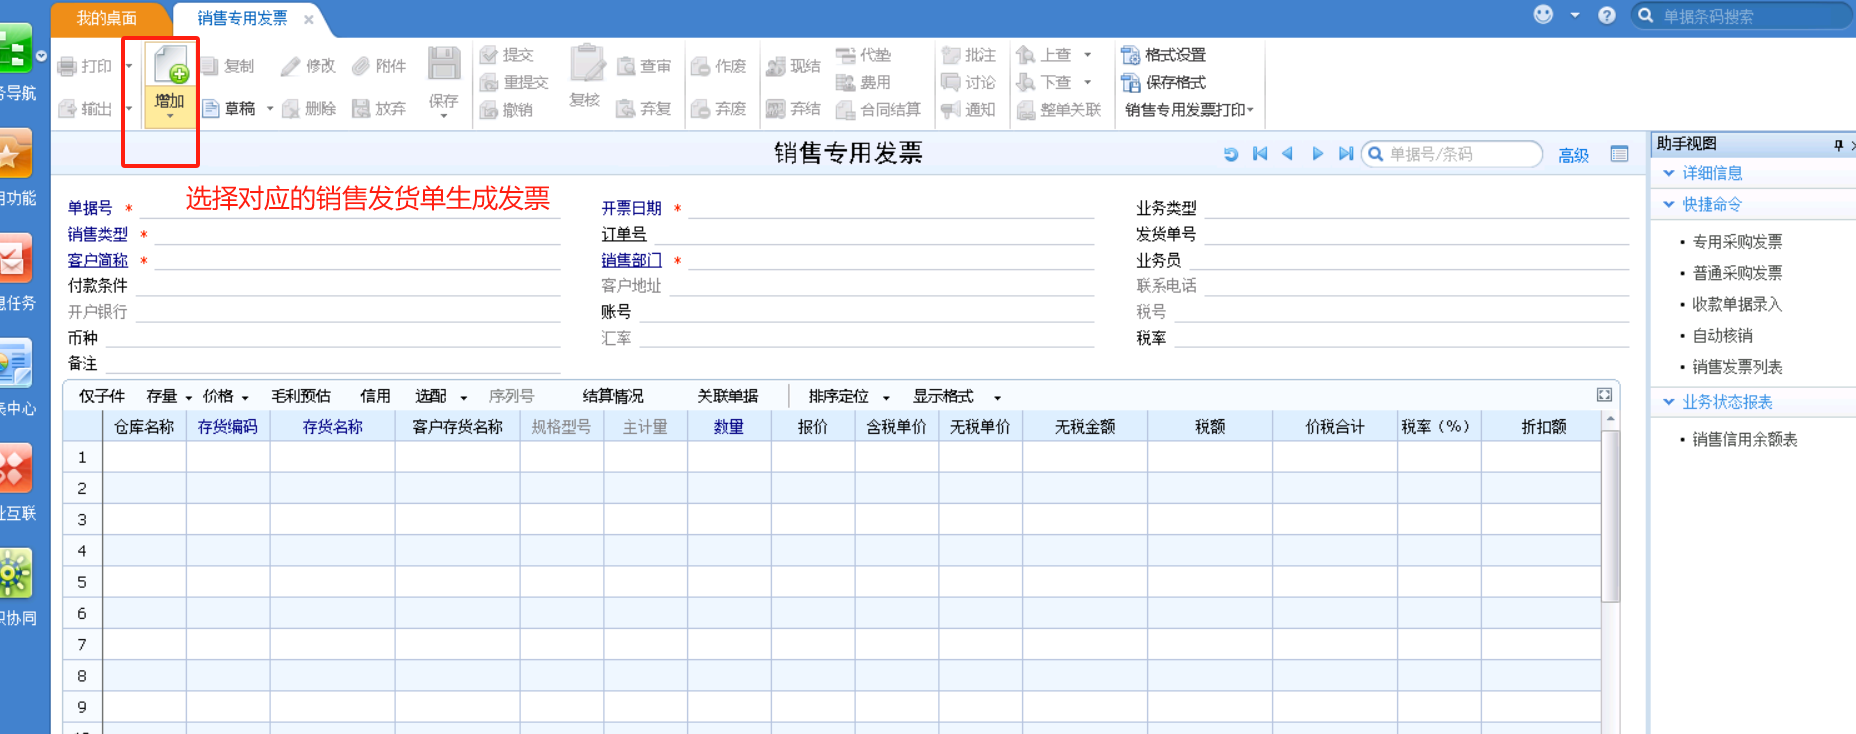Go to the next record arrow
Viewport: 1856px width, 734px height.
click(x=1317, y=154)
